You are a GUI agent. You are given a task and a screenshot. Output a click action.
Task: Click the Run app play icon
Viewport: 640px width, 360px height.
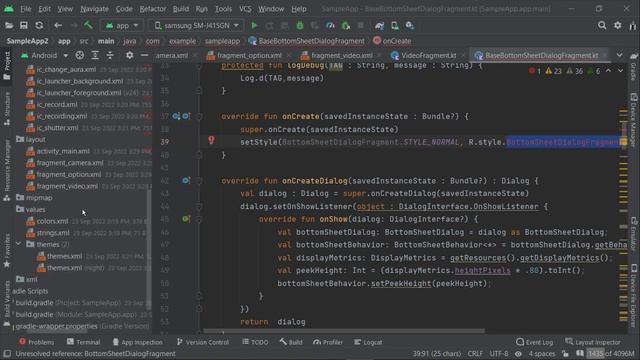click(254, 25)
